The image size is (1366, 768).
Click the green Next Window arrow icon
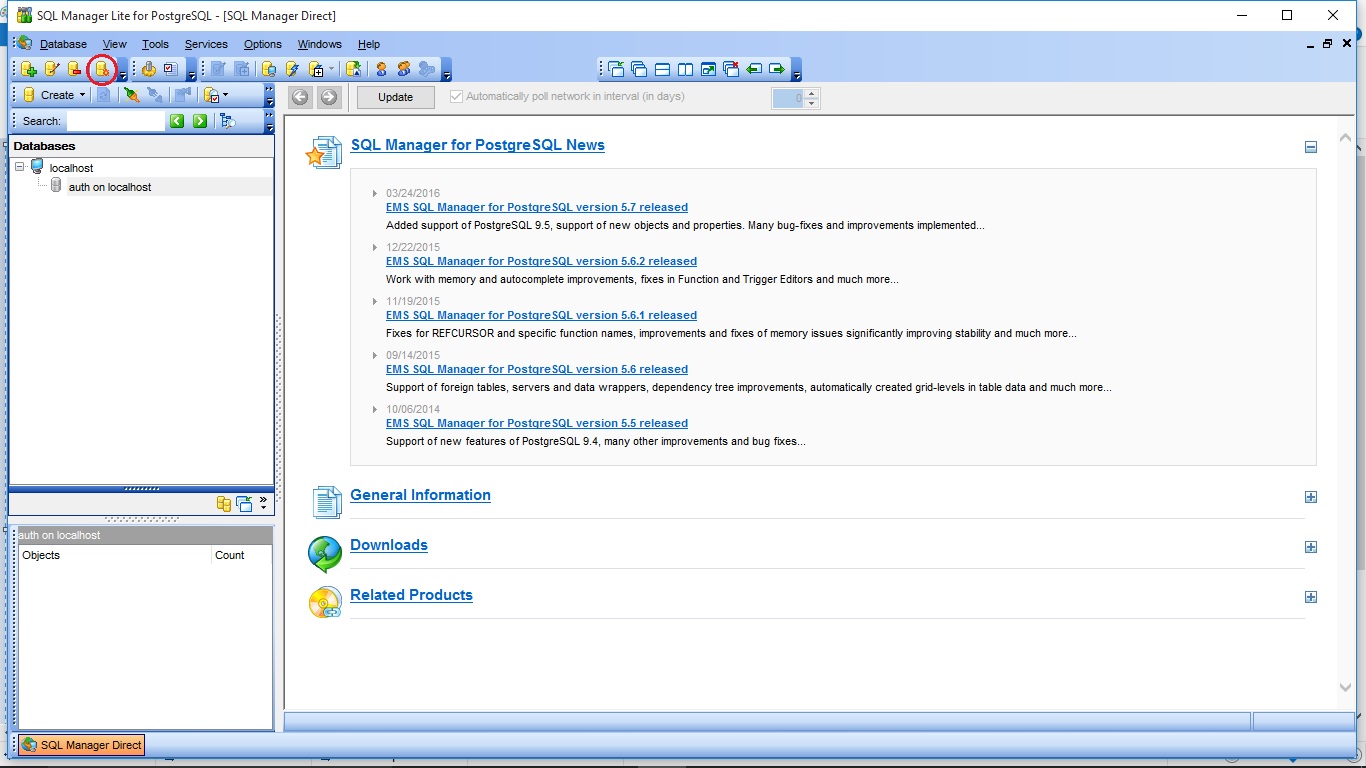(777, 69)
